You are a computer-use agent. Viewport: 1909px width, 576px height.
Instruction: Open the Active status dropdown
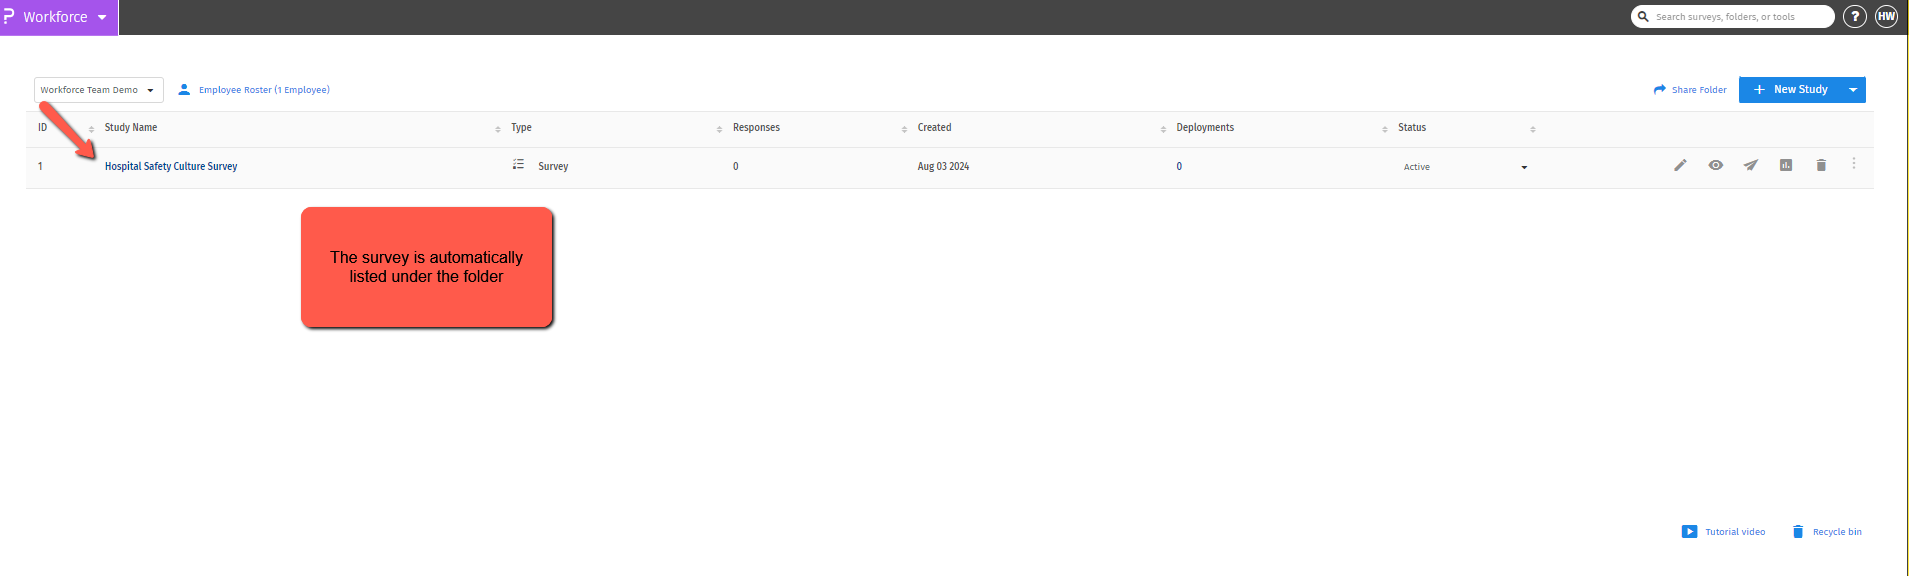pyautogui.click(x=1465, y=167)
